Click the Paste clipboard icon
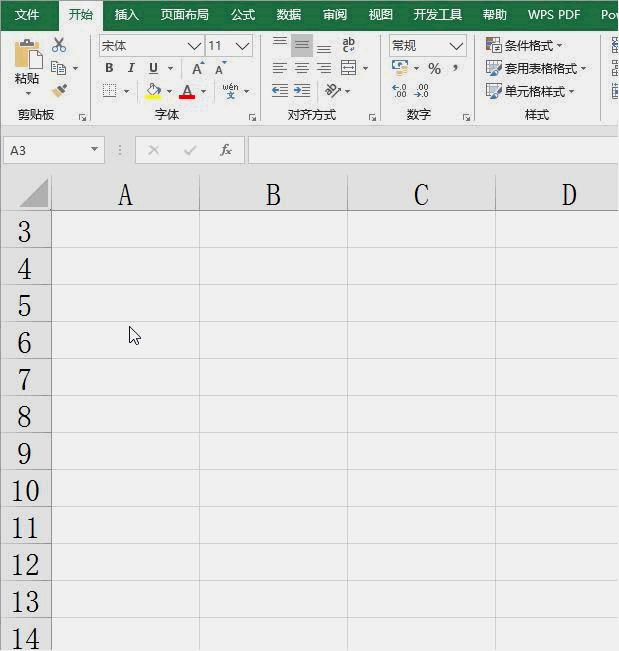The height and width of the screenshot is (651, 619). pos(27,60)
